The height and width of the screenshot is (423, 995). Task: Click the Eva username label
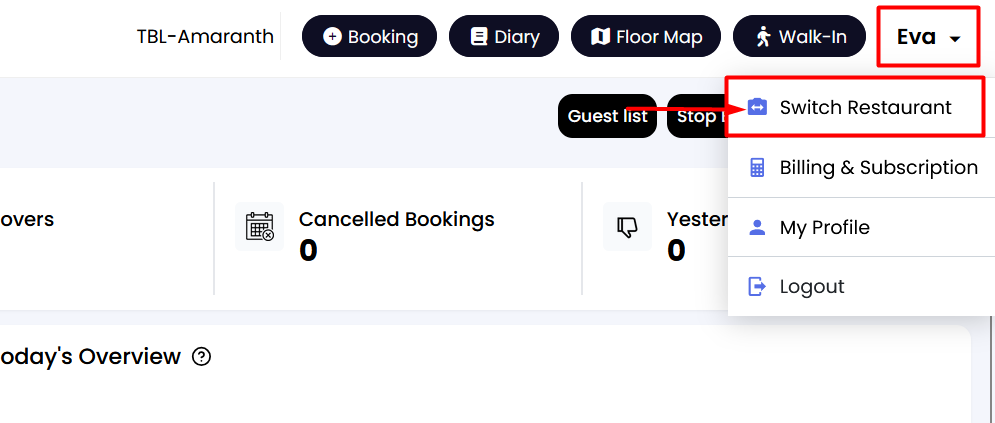click(916, 37)
